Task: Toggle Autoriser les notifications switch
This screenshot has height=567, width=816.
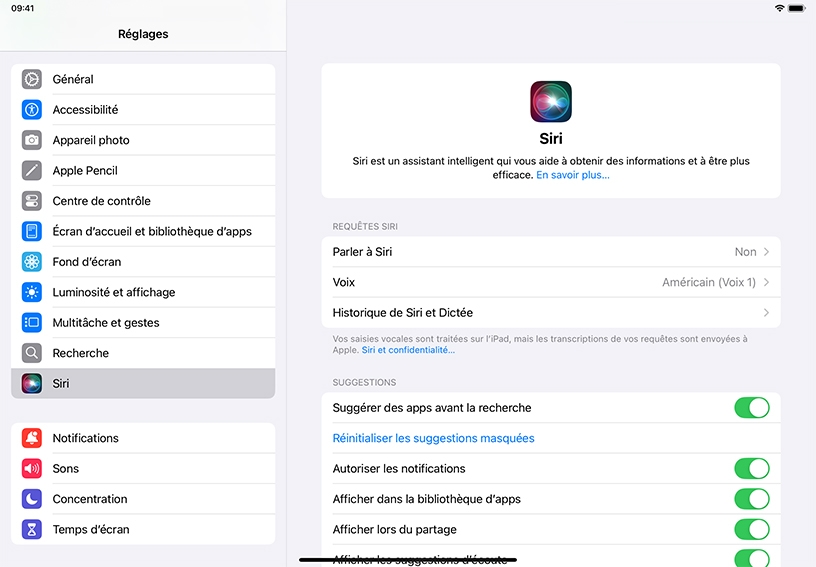Action: click(752, 469)
